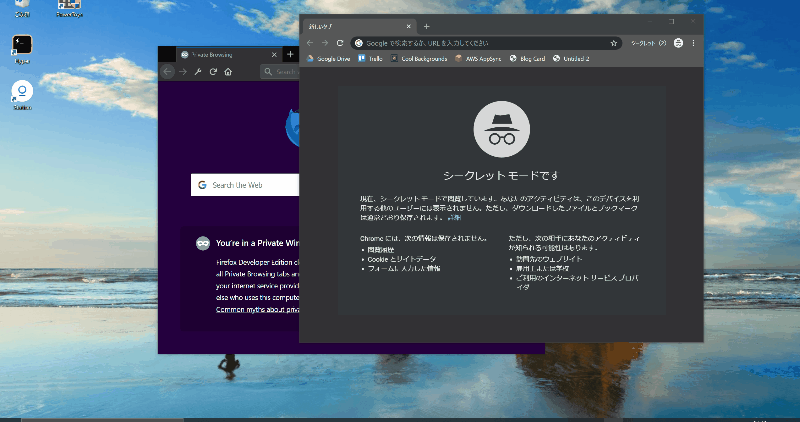The height and width of the screenshot is (422, 800).
Task: Click the 'You're in a Private Win' heading in Firefox
Action: pos(257,243)
